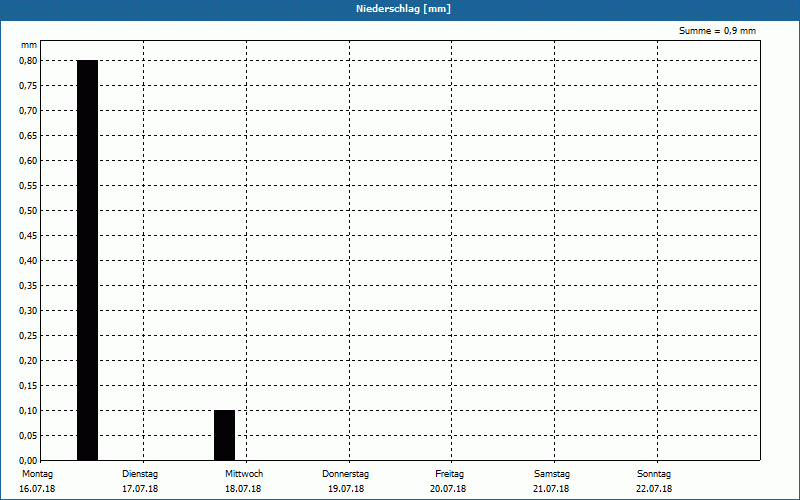Click the 0,20 y-axis value
The width and height of the screenshot is (800, 500).
point(28,361)
